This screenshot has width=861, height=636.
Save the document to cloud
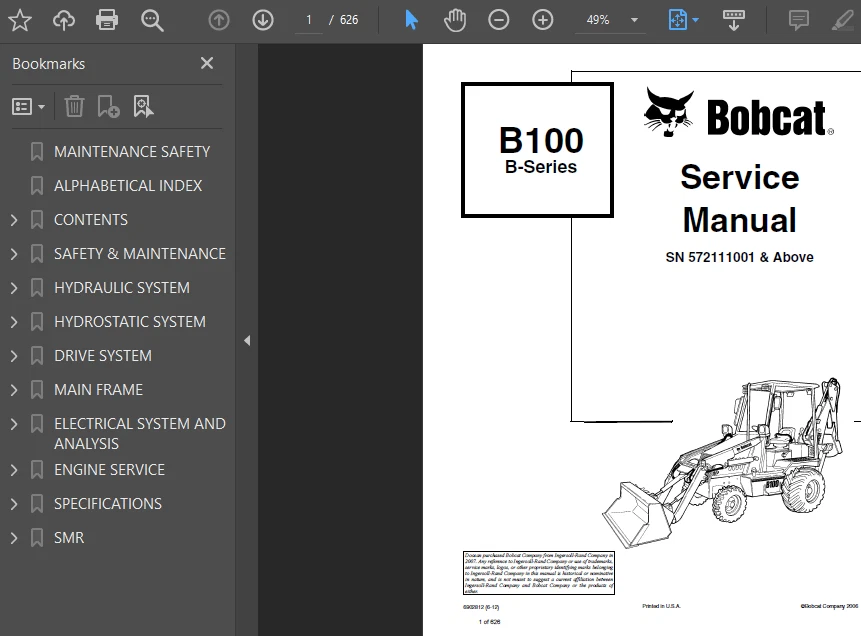click(x=64, y=19)
